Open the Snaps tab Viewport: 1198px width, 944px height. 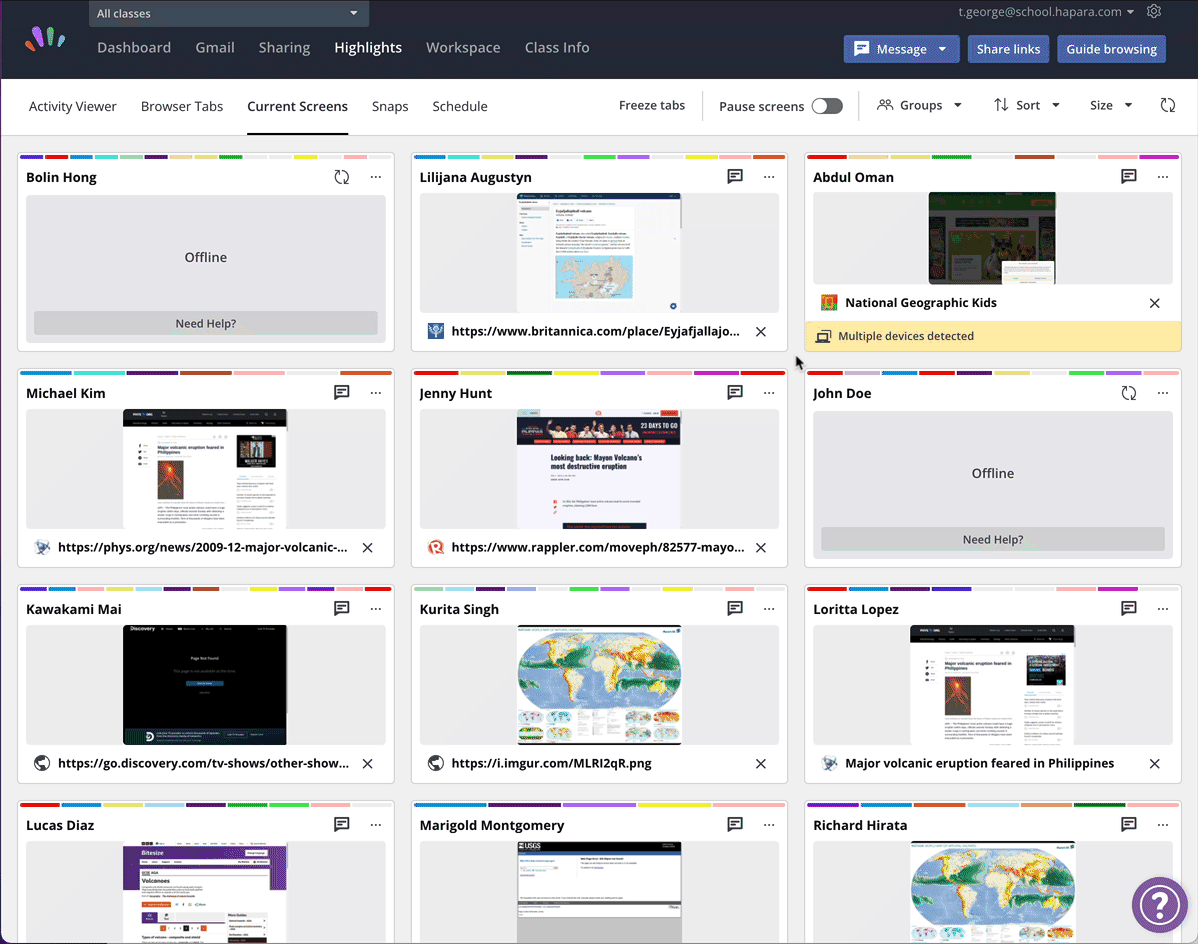tap(390, 106)
